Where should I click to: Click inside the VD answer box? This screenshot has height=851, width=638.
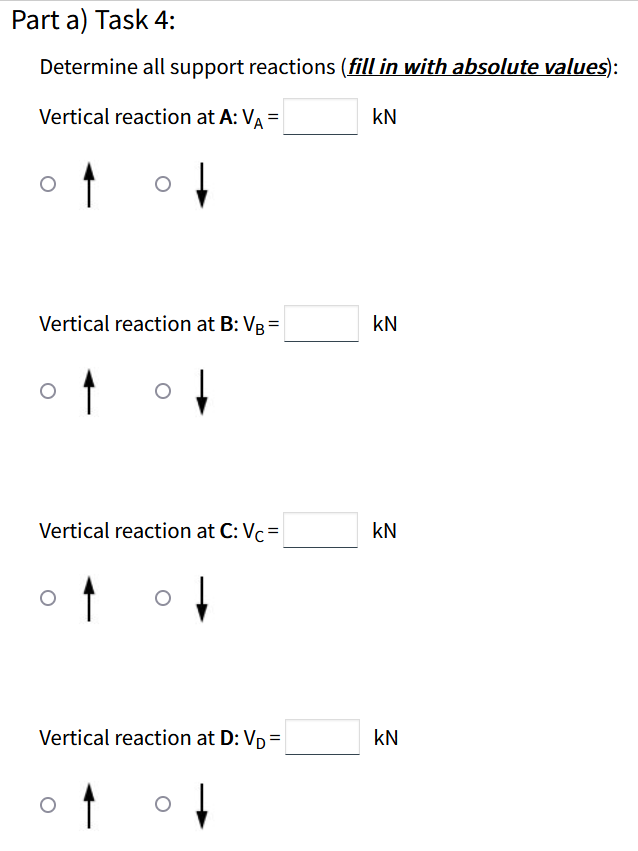[321, 737]
